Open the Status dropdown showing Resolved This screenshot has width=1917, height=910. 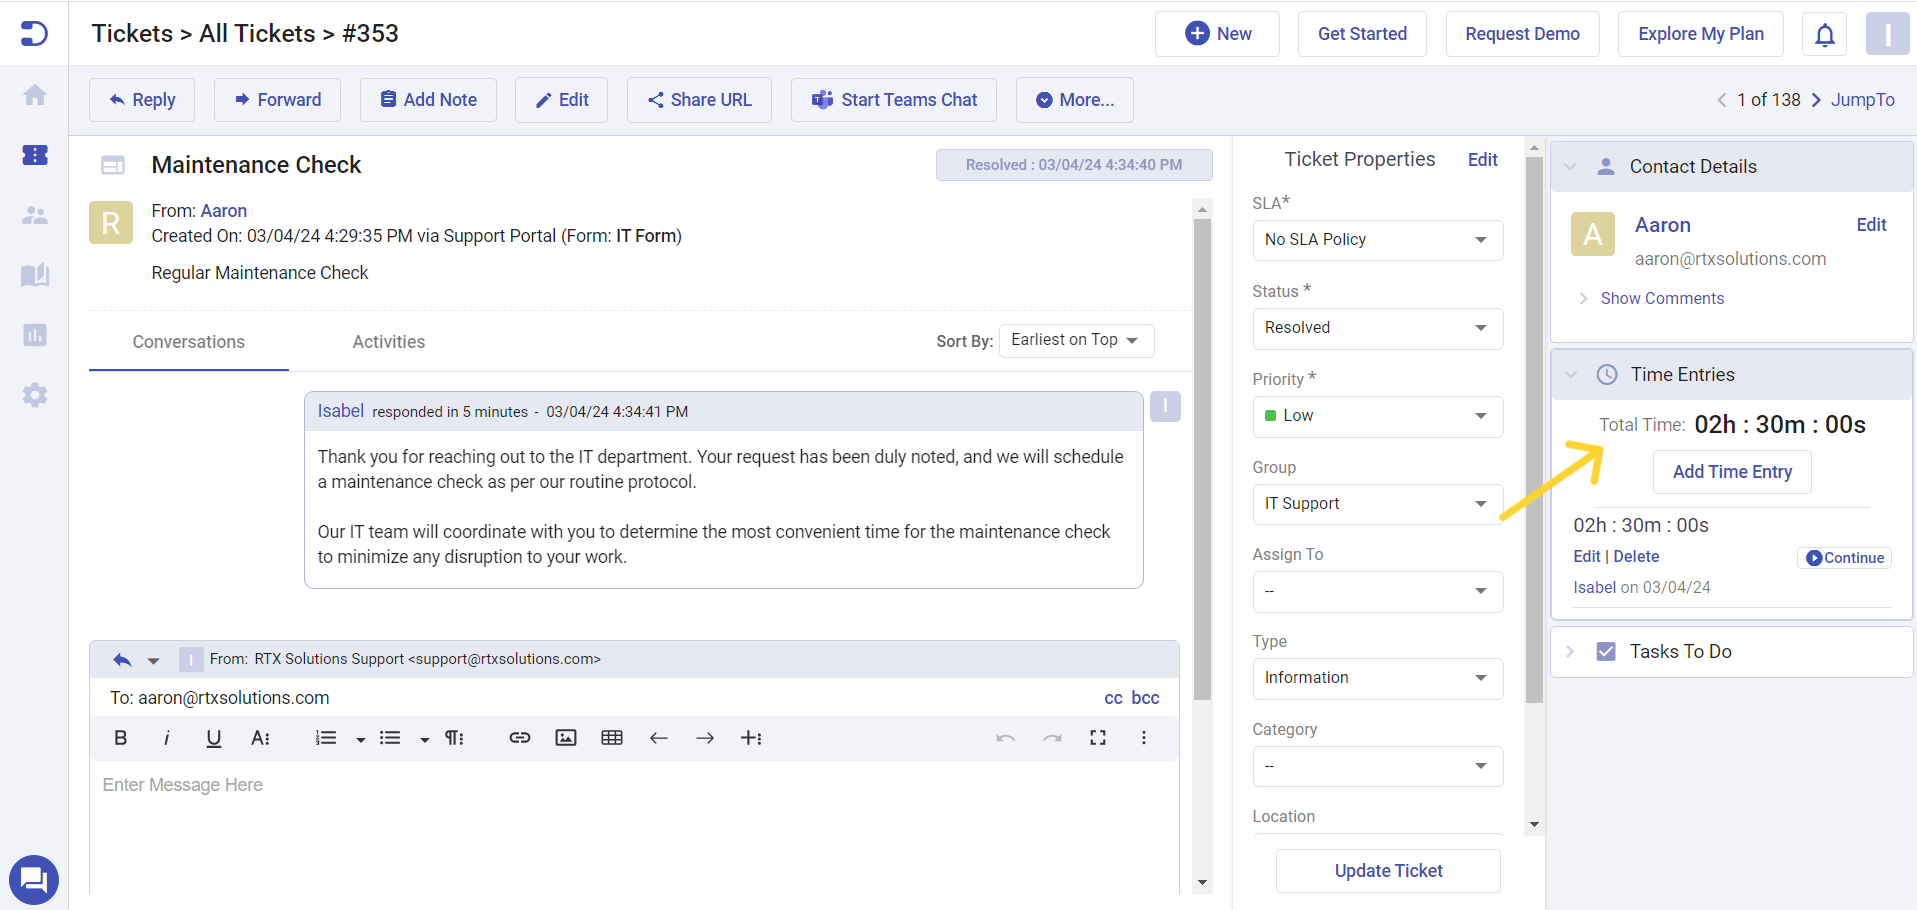pos(1377,328)
